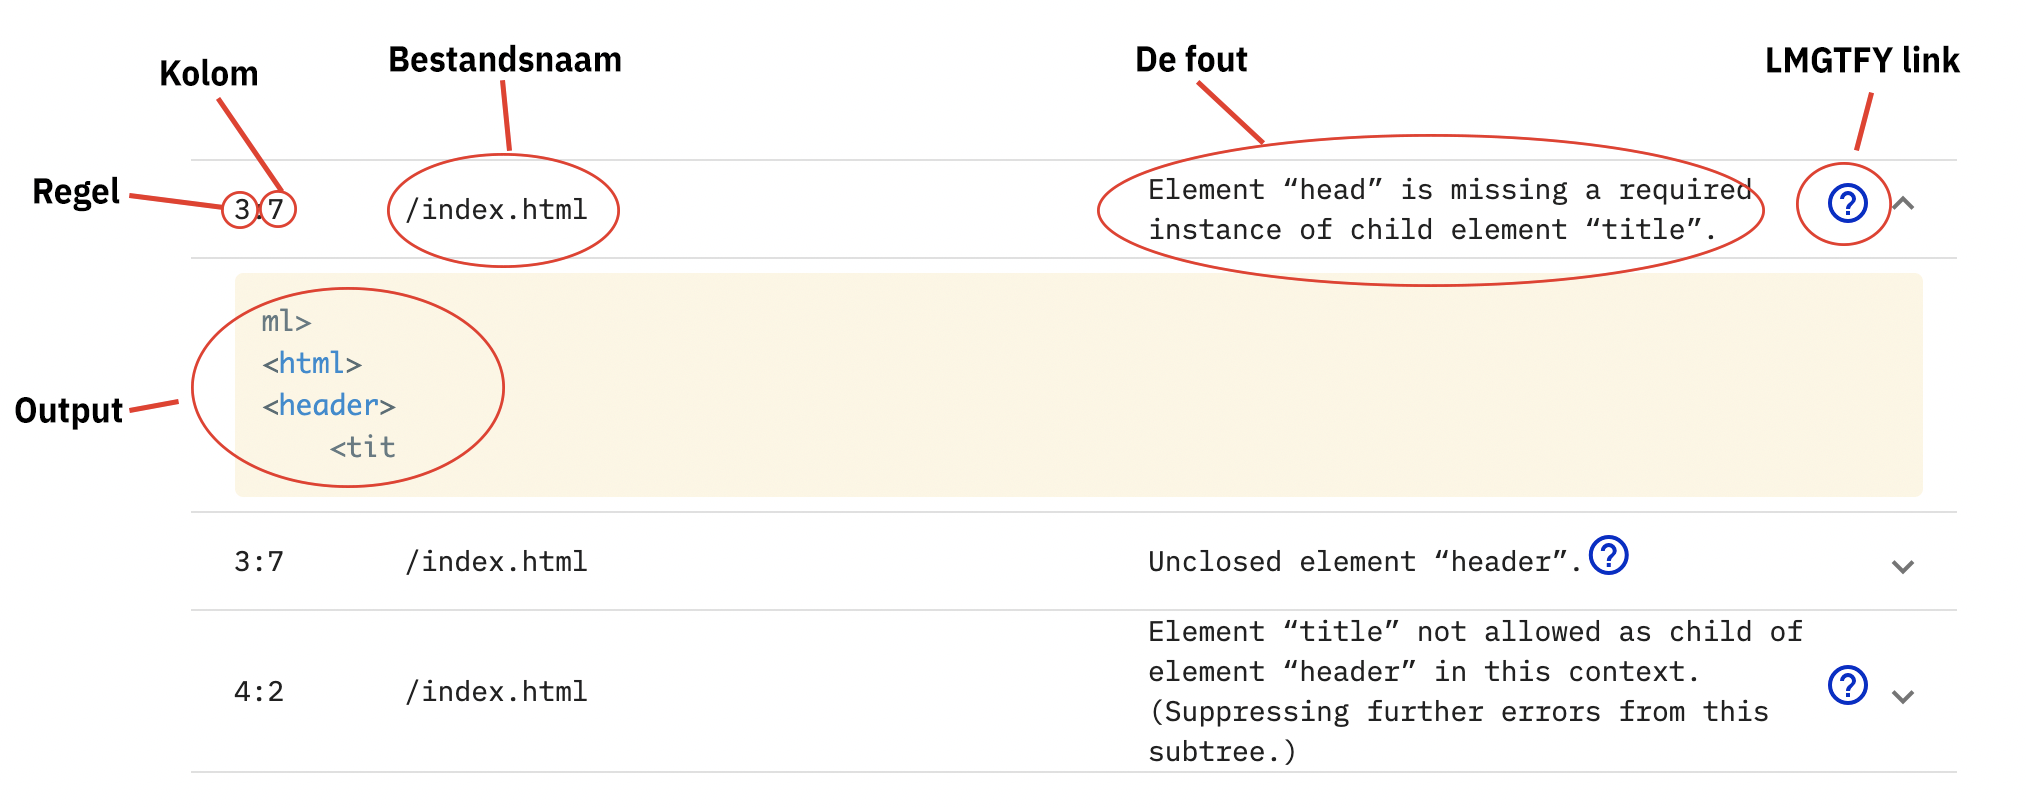2026x808 pixels.
Task: Select the title not allowed error message
Action: tap(1475, 692)
